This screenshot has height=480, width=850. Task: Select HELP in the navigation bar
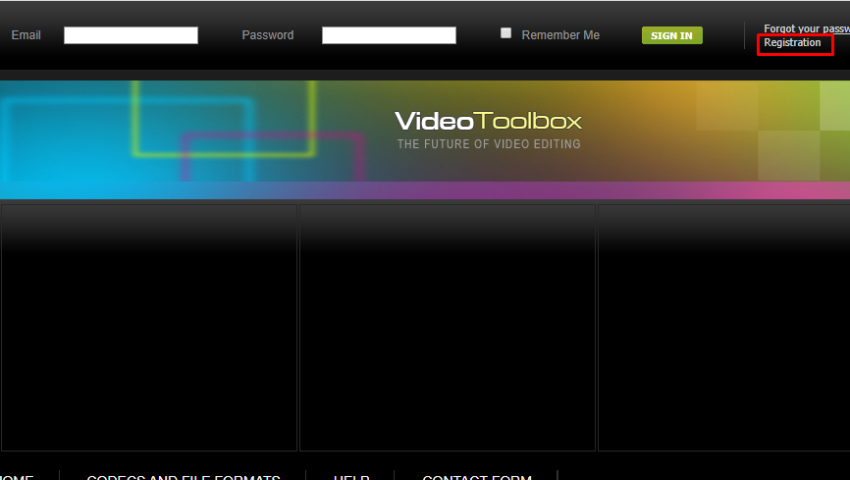351,477
